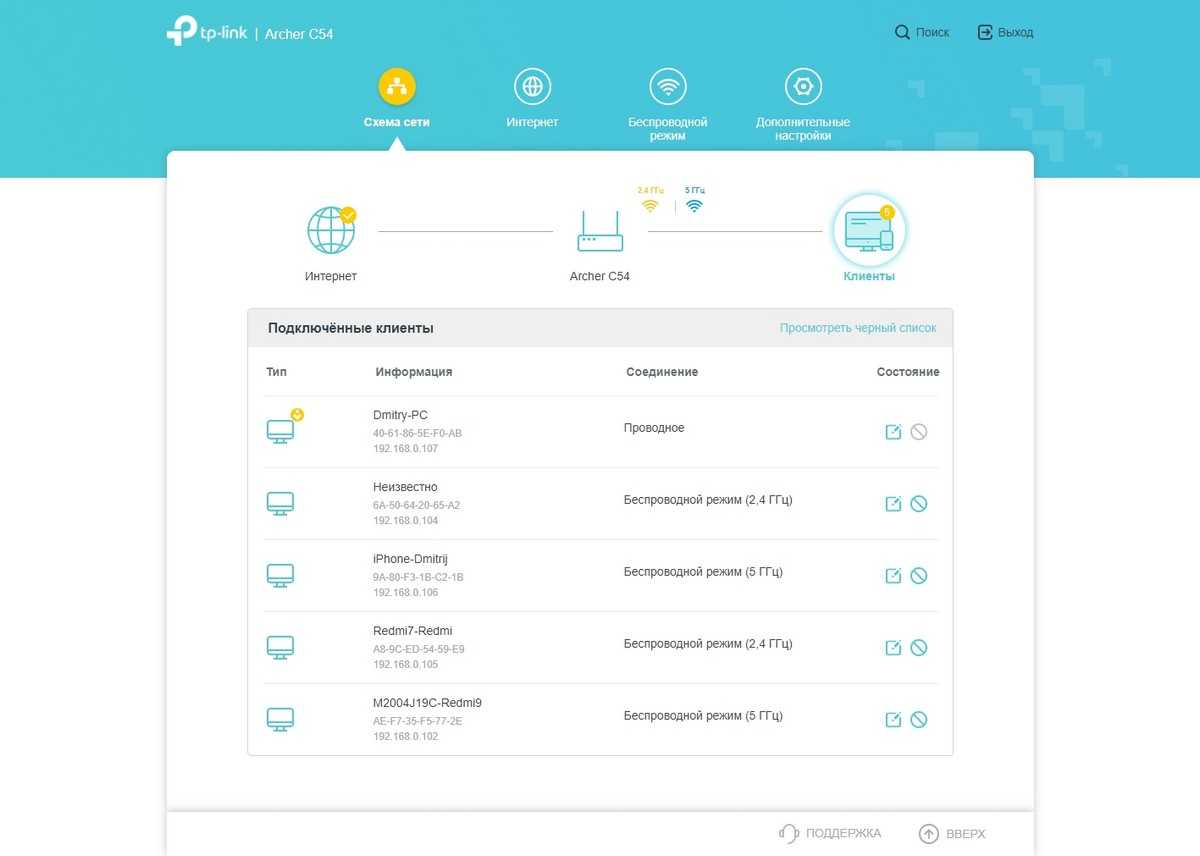Open Поиск search in the header
1200x856 pixels.
922,33
